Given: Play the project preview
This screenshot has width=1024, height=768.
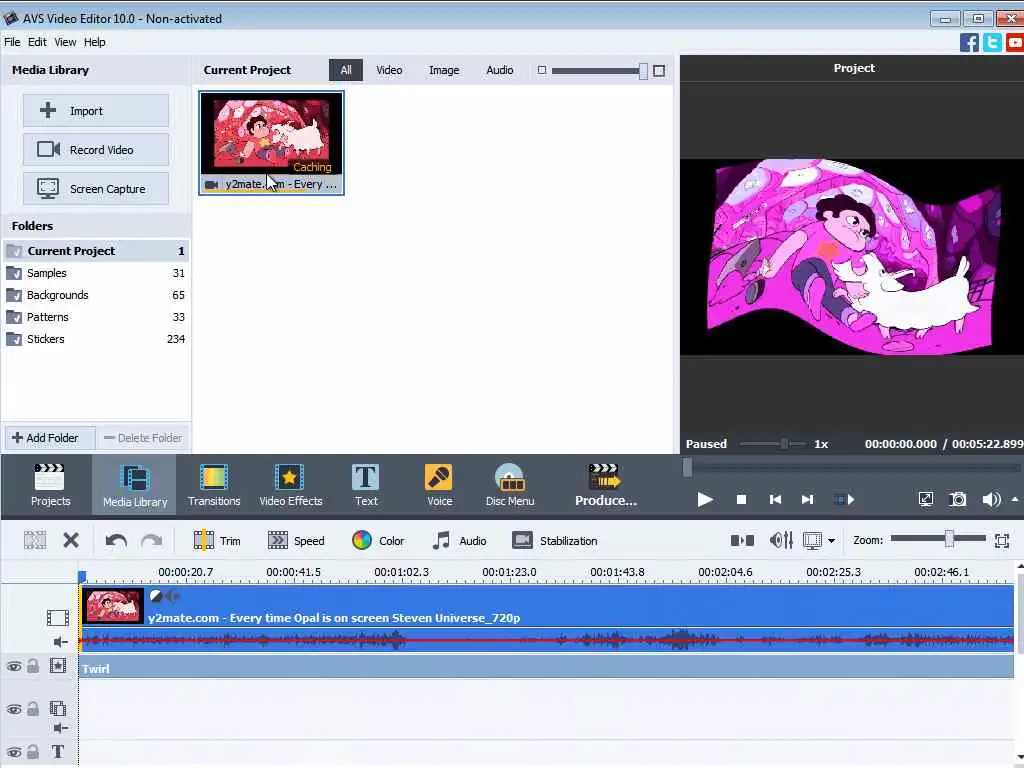Looking at the screenshot, I should coord(705,500).
